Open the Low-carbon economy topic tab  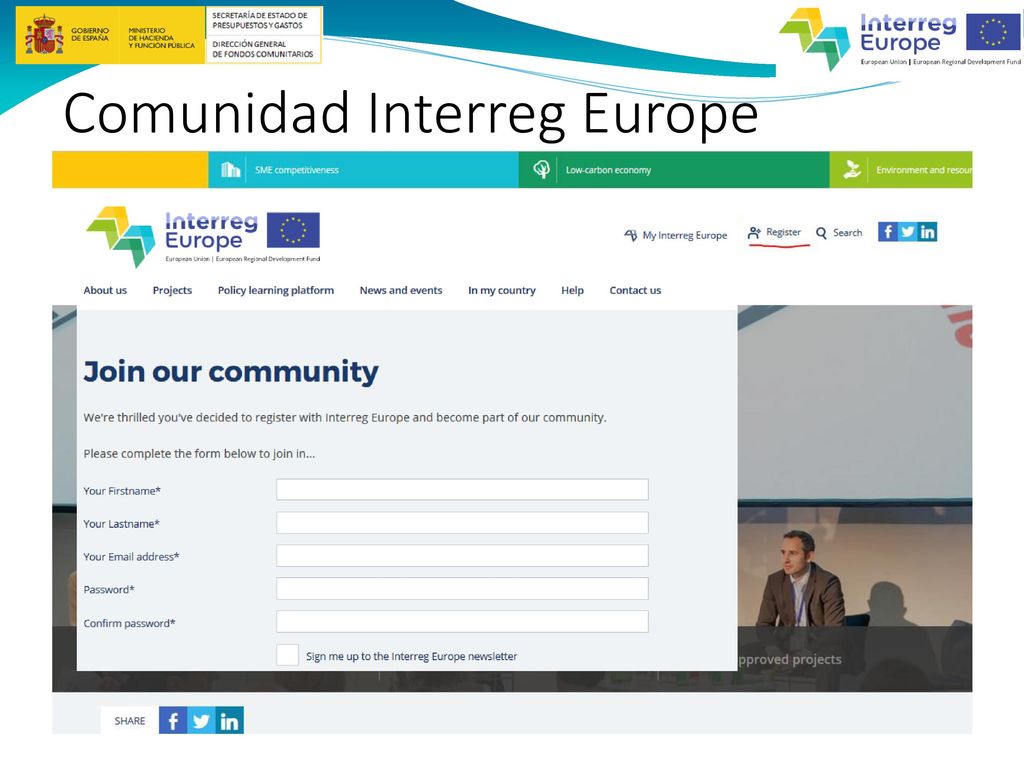pos(674,170)
